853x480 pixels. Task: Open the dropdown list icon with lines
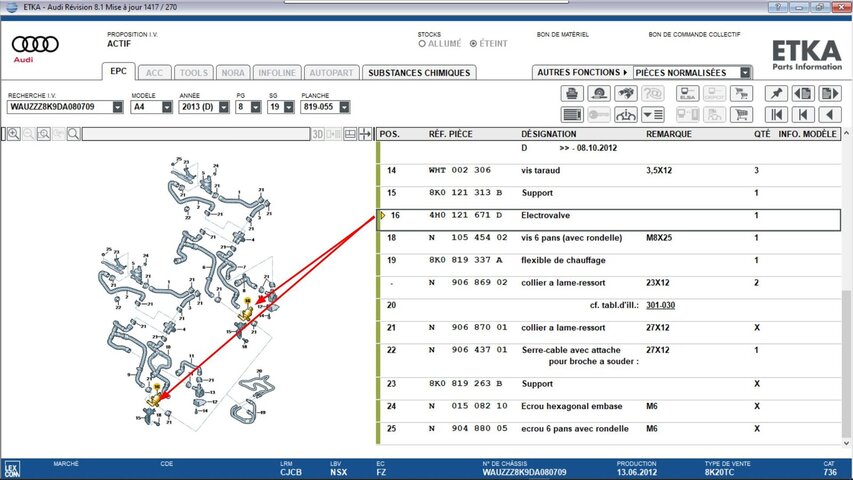click(x=653, y=115)
